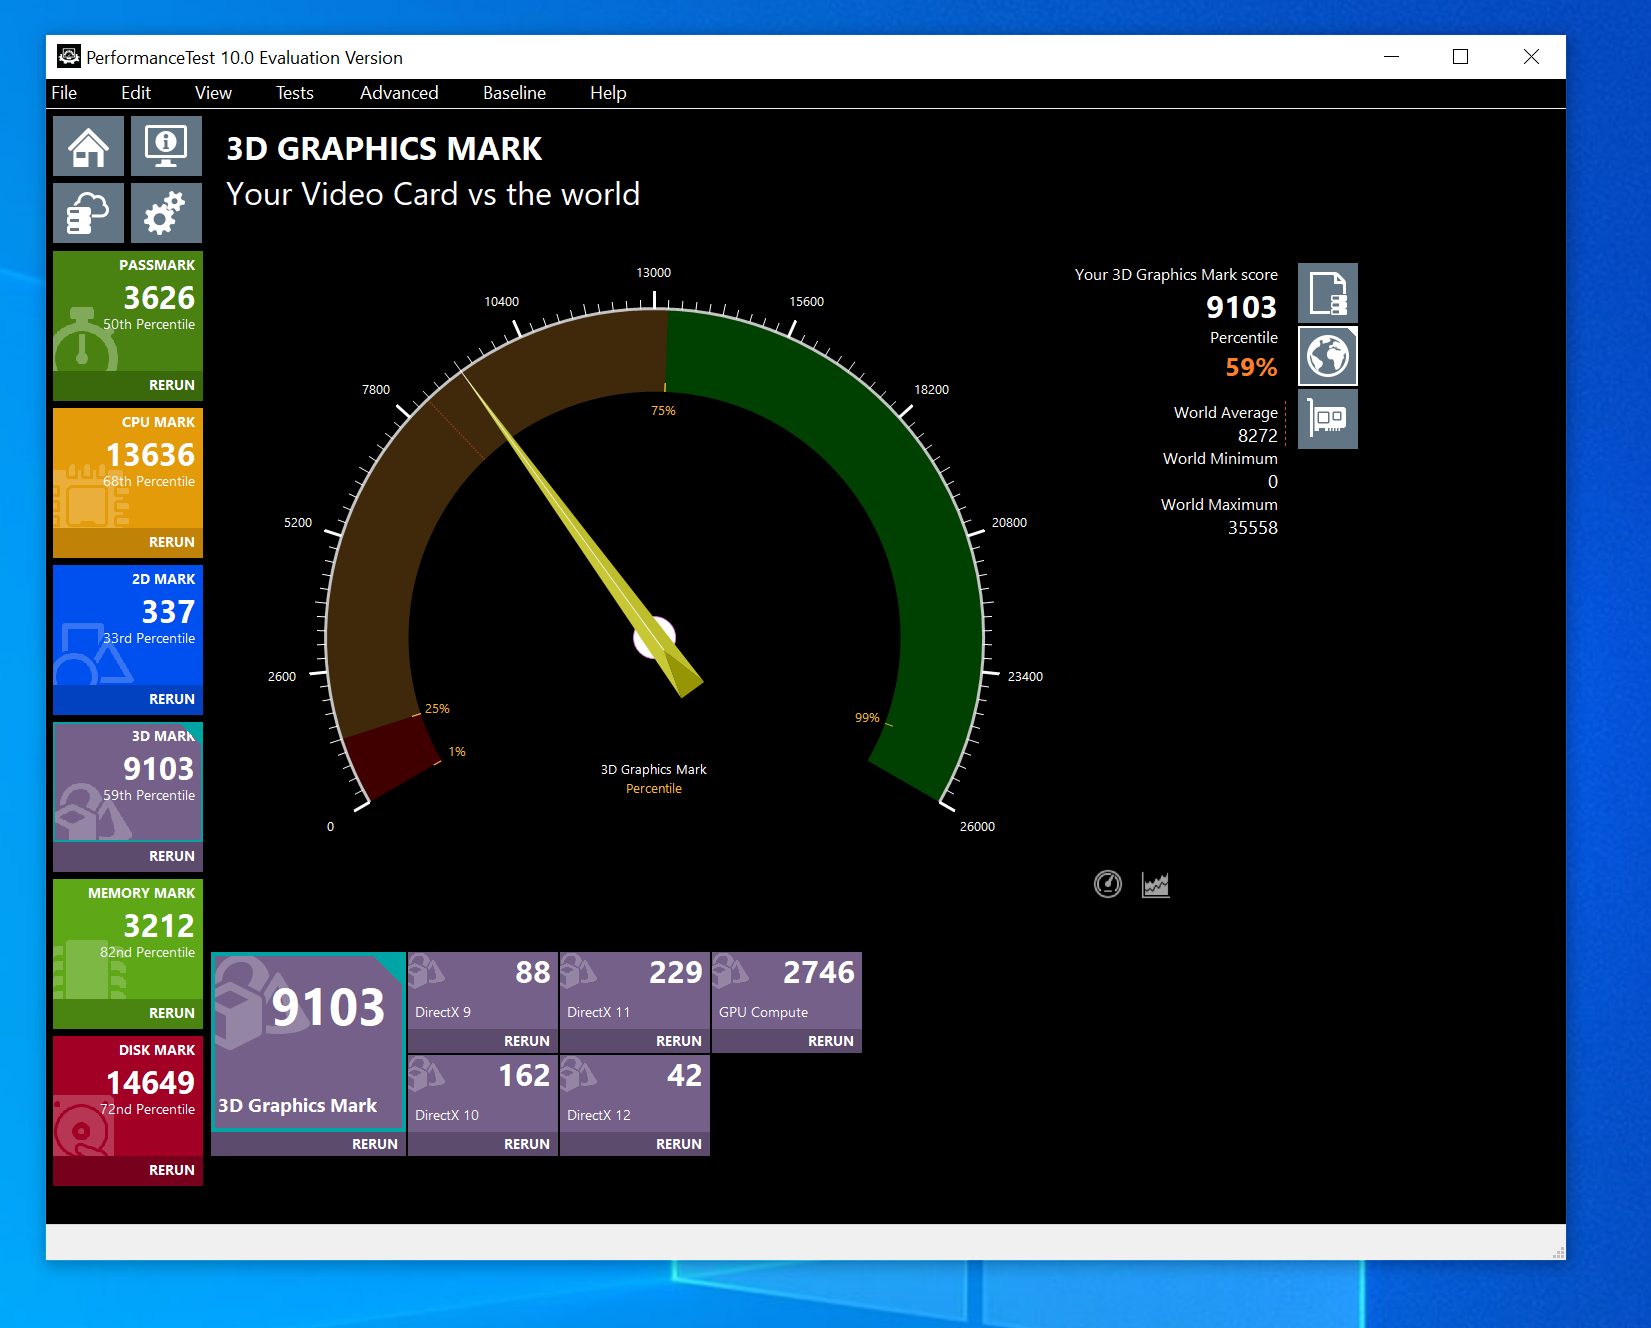Screen dimensions: 1651x1328
Task: Rerun the full 3D Graphics Mark suite
Action: point(375,1144)
